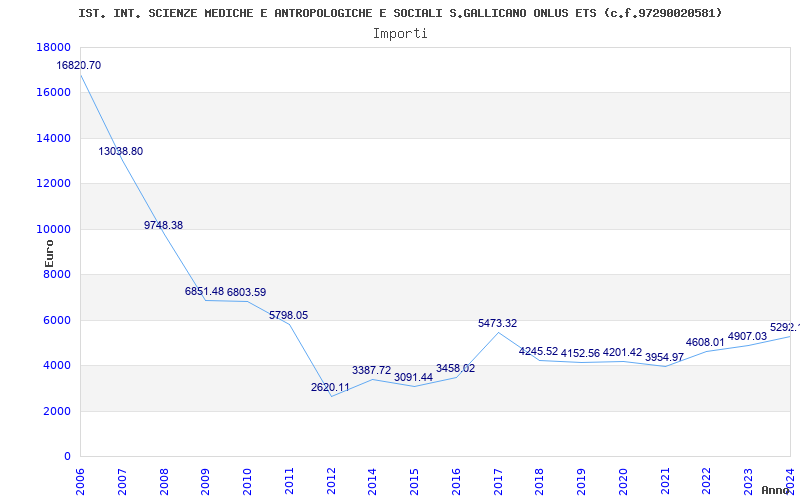Click the 3458.02 data label
This screenshot has width=800, height=500.
pyautogui.click(x=455, y=368)
